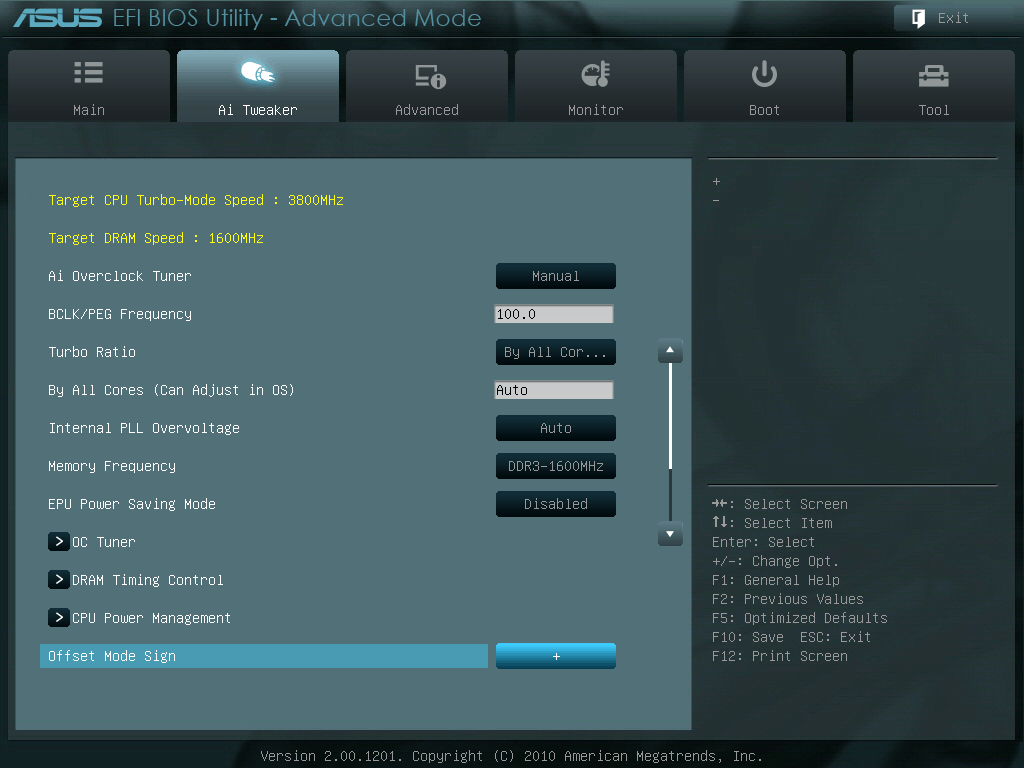Click the Turbo Ratio label
The height and width of the screenshot is (768, 1024).
pos(92,352)
